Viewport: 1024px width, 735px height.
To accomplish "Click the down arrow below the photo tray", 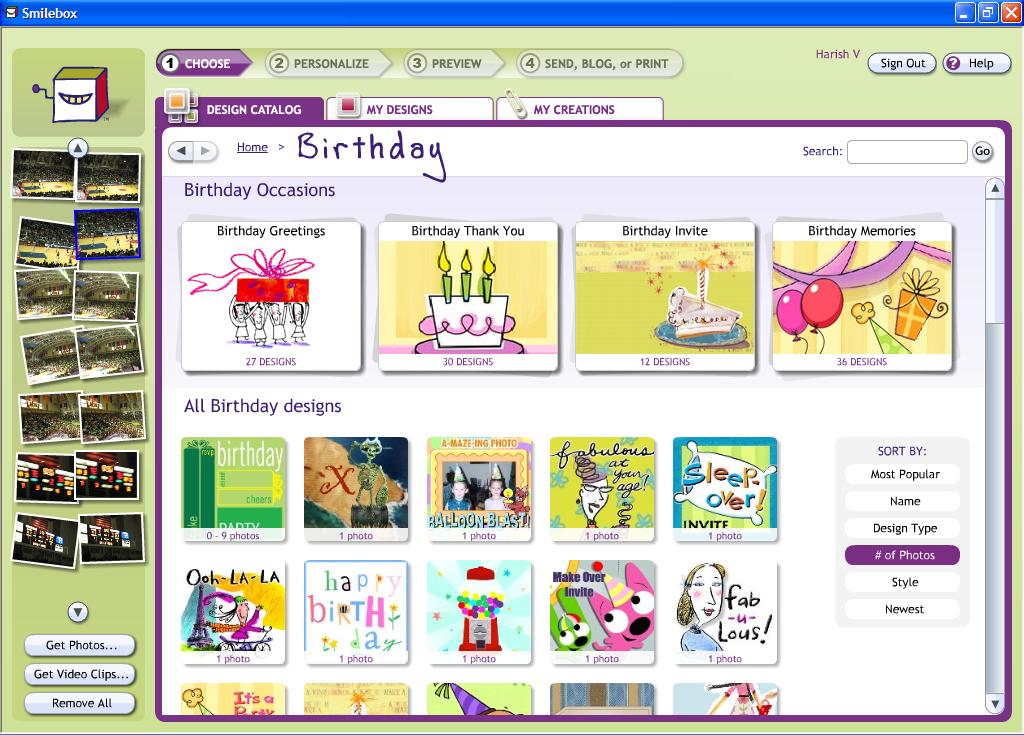I will [x=79, y=613].
